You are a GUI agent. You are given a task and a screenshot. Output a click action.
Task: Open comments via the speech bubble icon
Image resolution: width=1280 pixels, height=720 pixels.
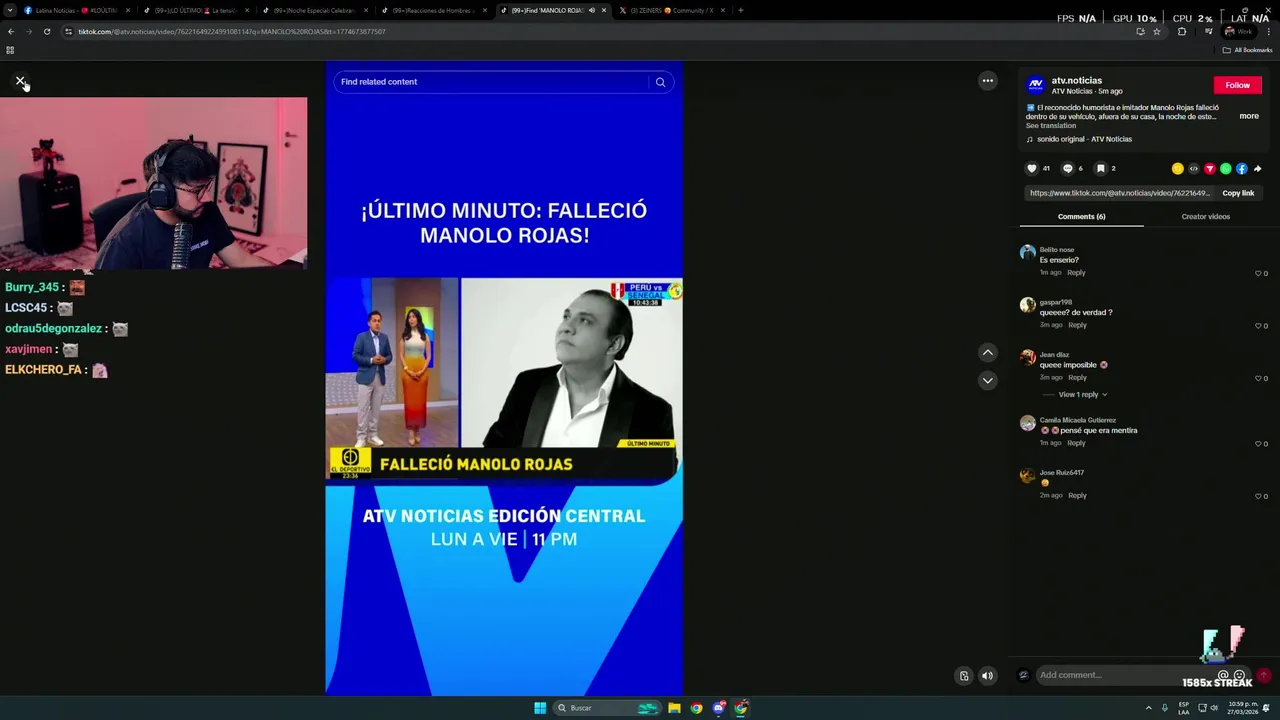pos(1067,169)
